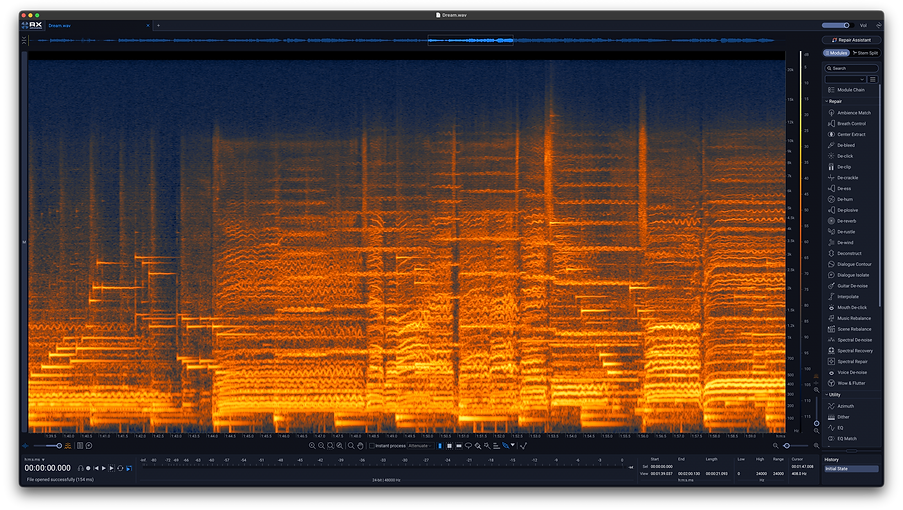Play the current selection only
Image resolution: width=903 pixels, height=510 pixels.
coord(111,468)
